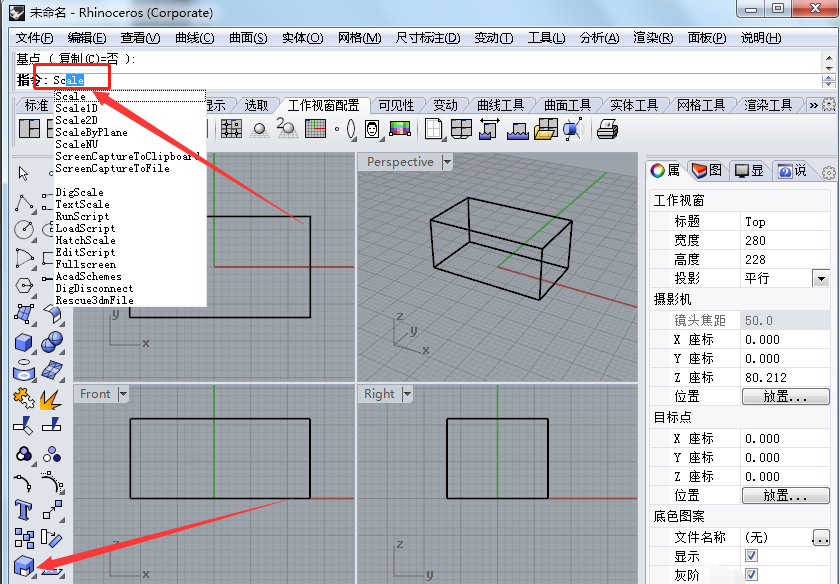Viewport: 840px width, 584px height.
Task: Open the 曲面(S) menu
Action: pos(248,38)
